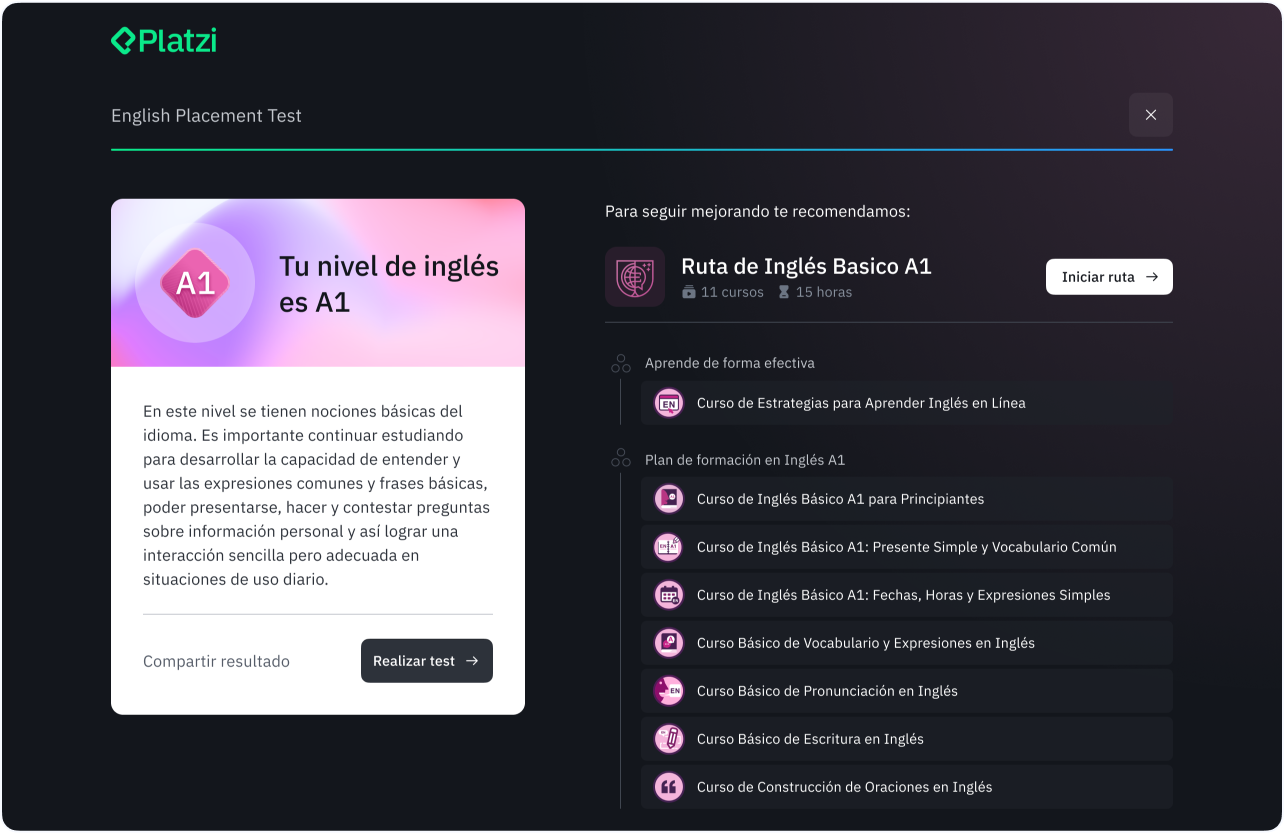Select Curso Básico de Pronunciación en Inglés text

click(x=827, y=691)
